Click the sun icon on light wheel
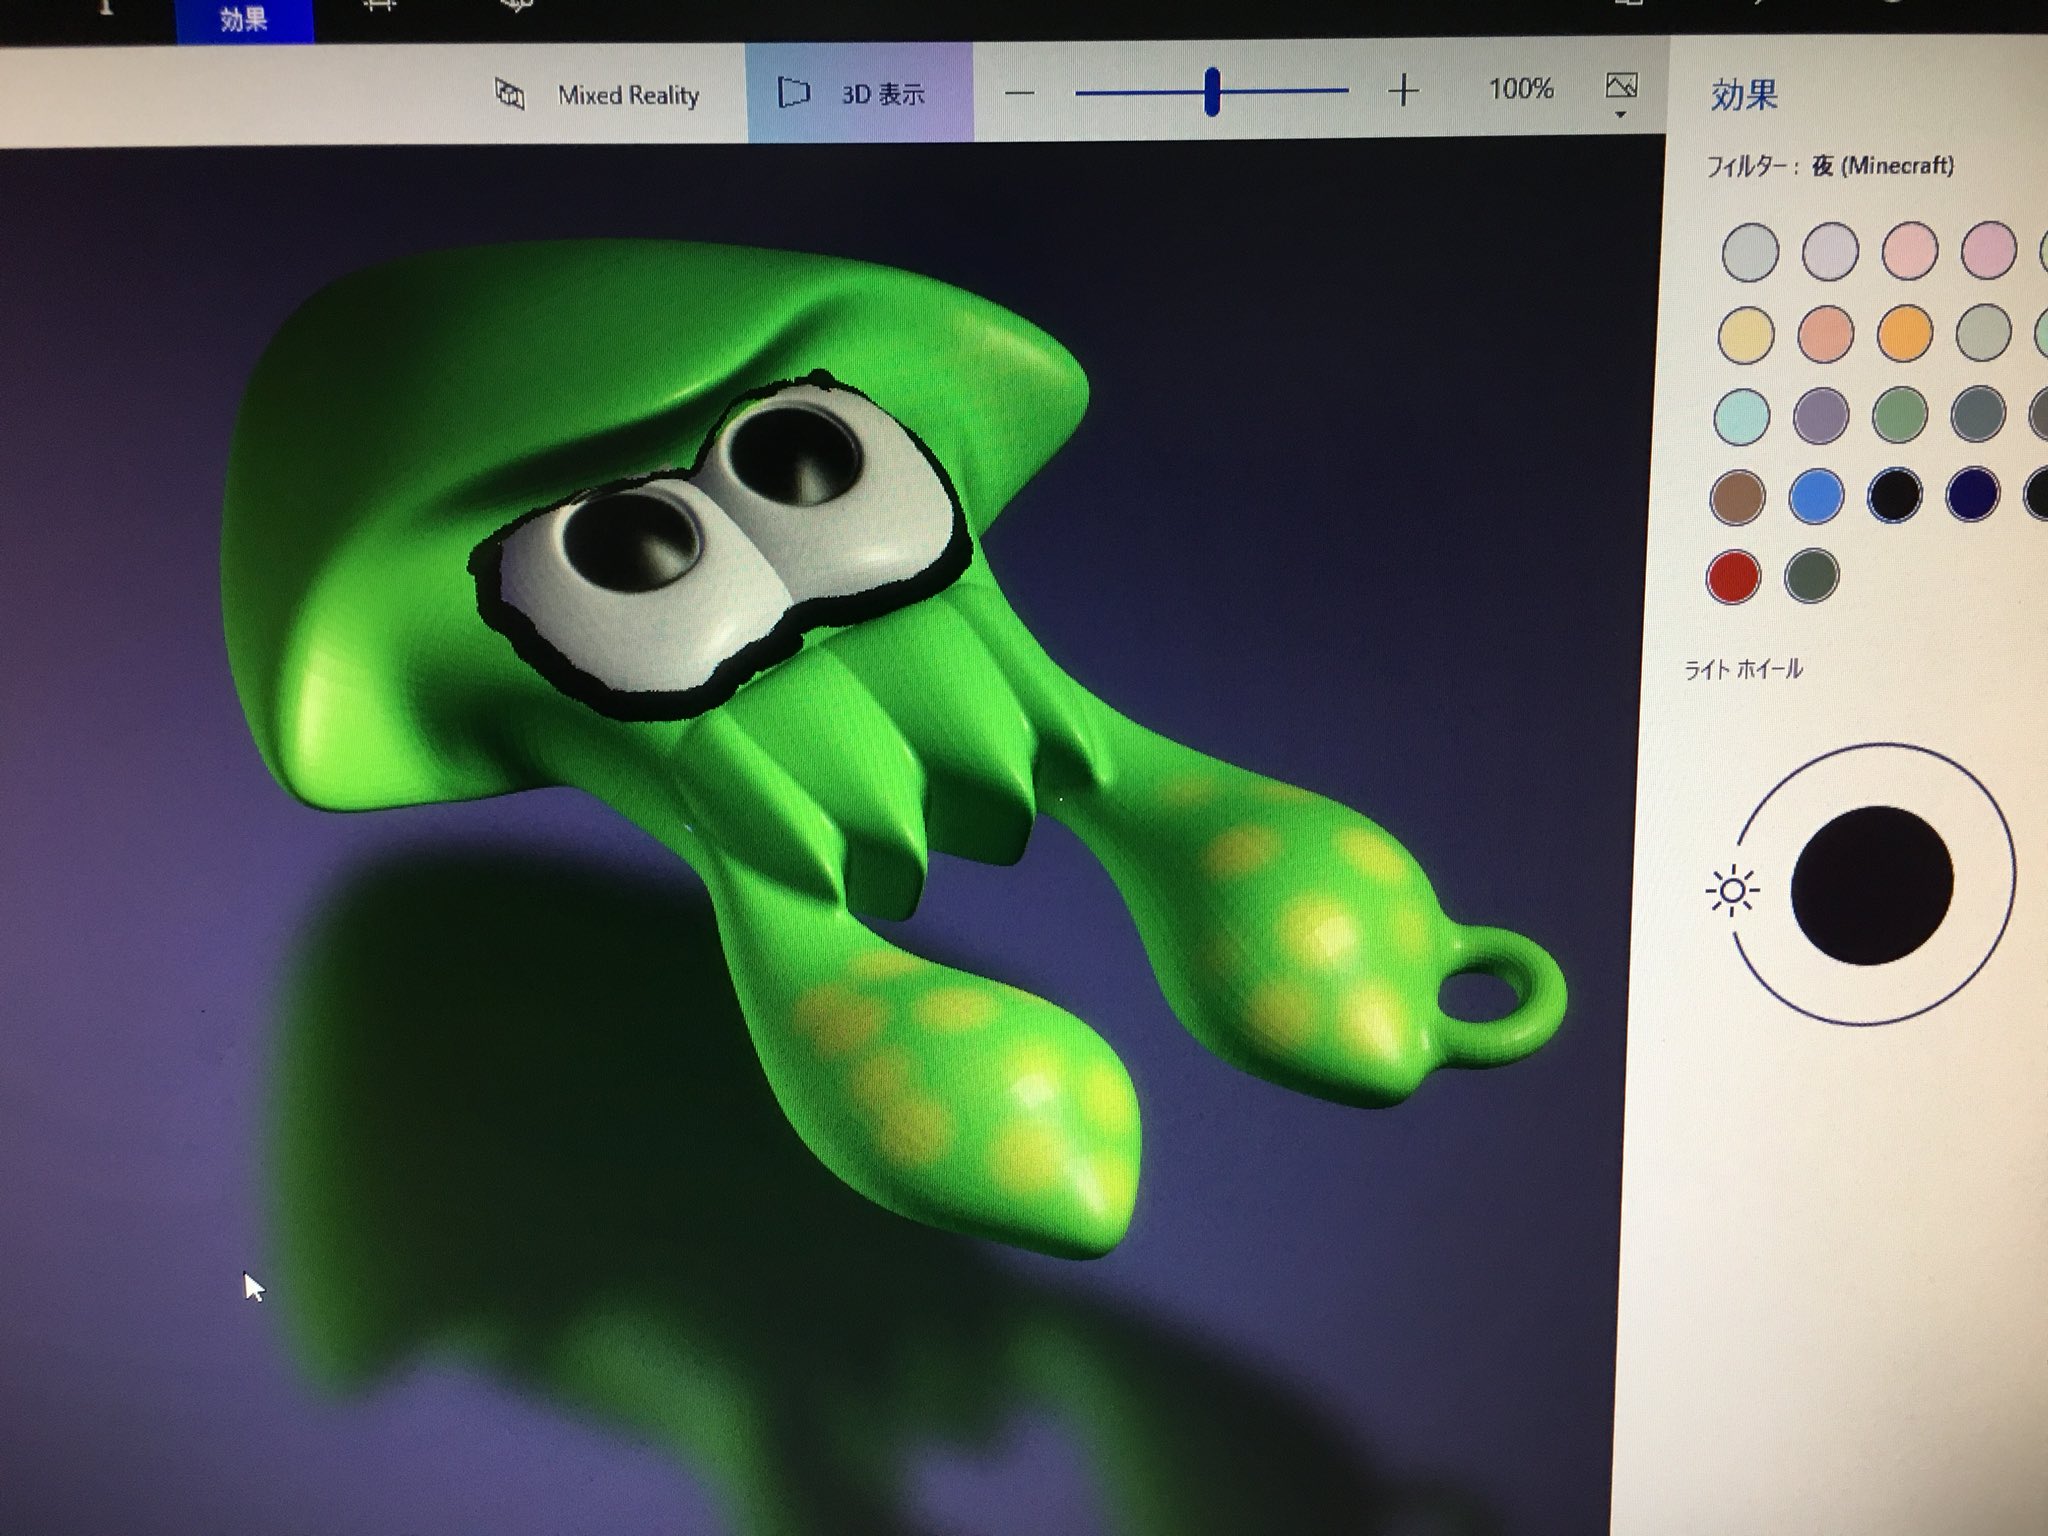Viewport: 2048px width, 1536px height. (x=1733, y=891)
